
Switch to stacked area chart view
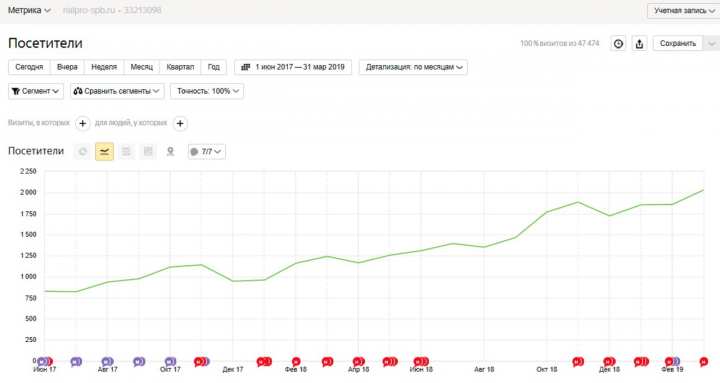pos(126,152)
